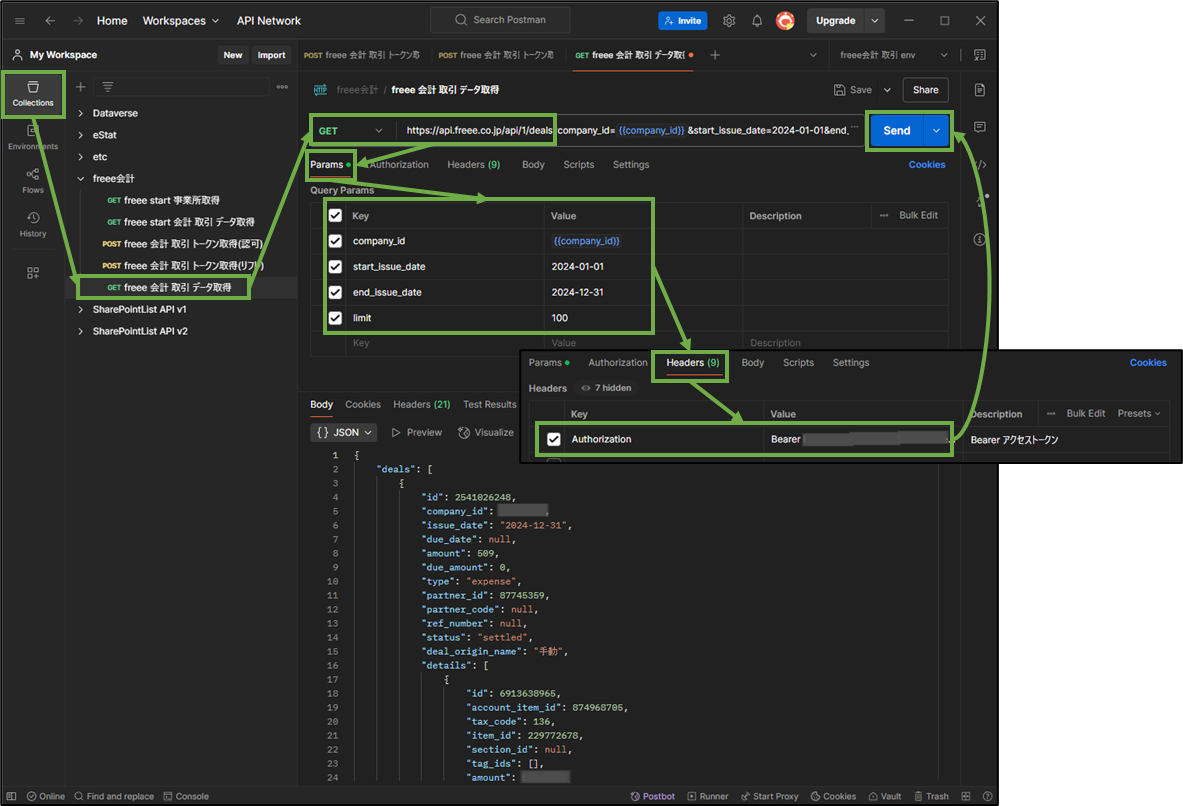Go forward with the right arrow

tap(78, 20)
